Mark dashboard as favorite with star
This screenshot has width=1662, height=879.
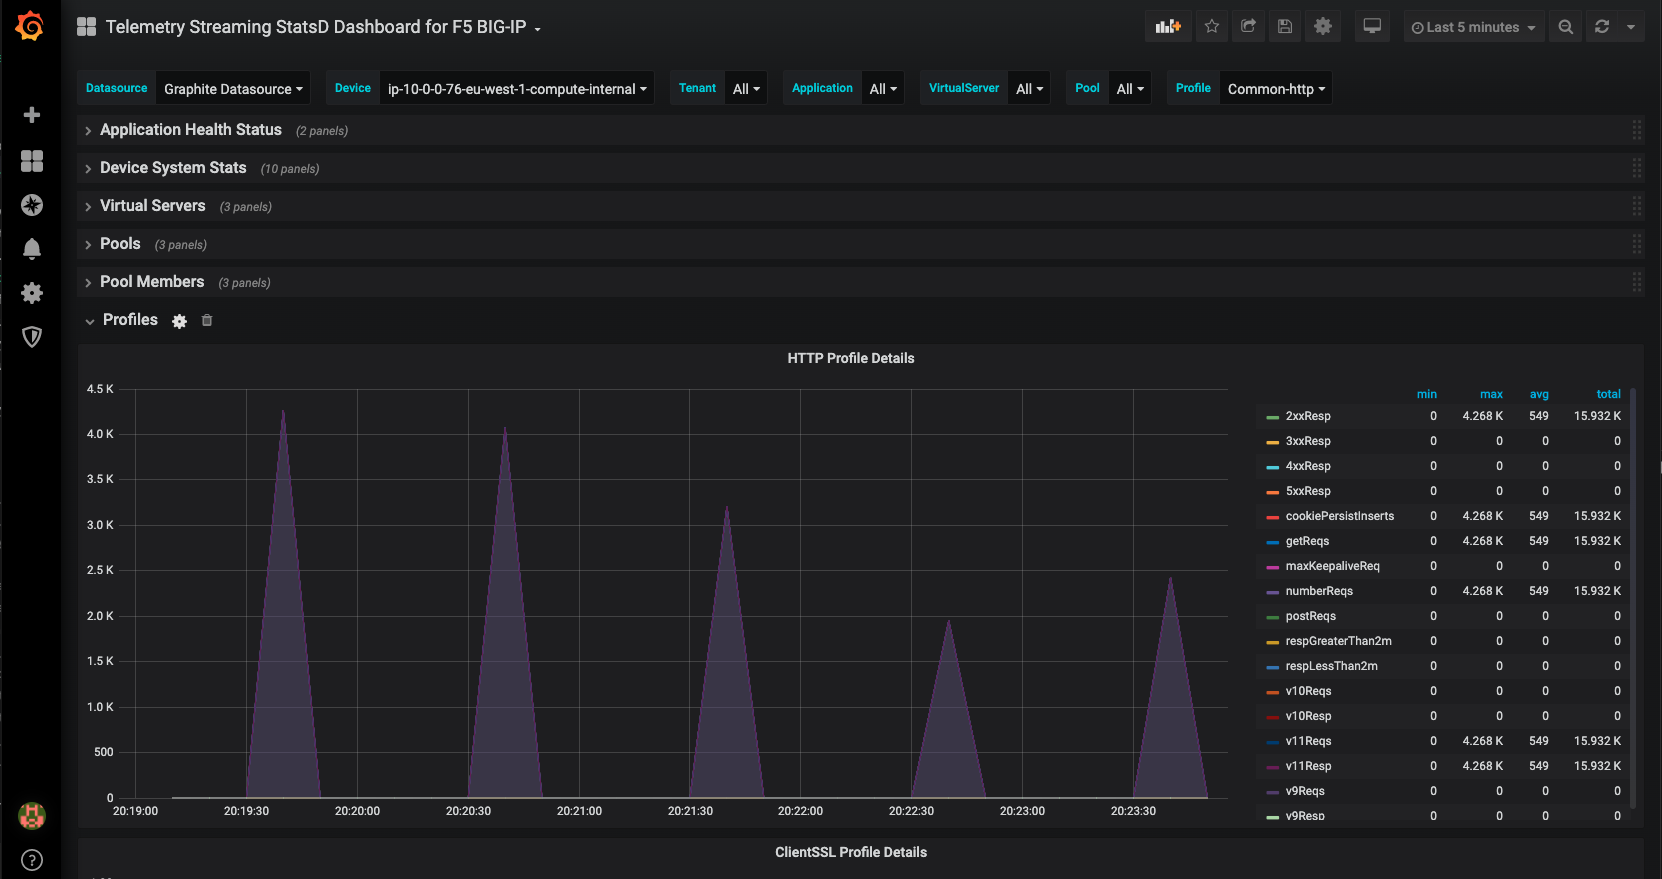coord(1212,27)
